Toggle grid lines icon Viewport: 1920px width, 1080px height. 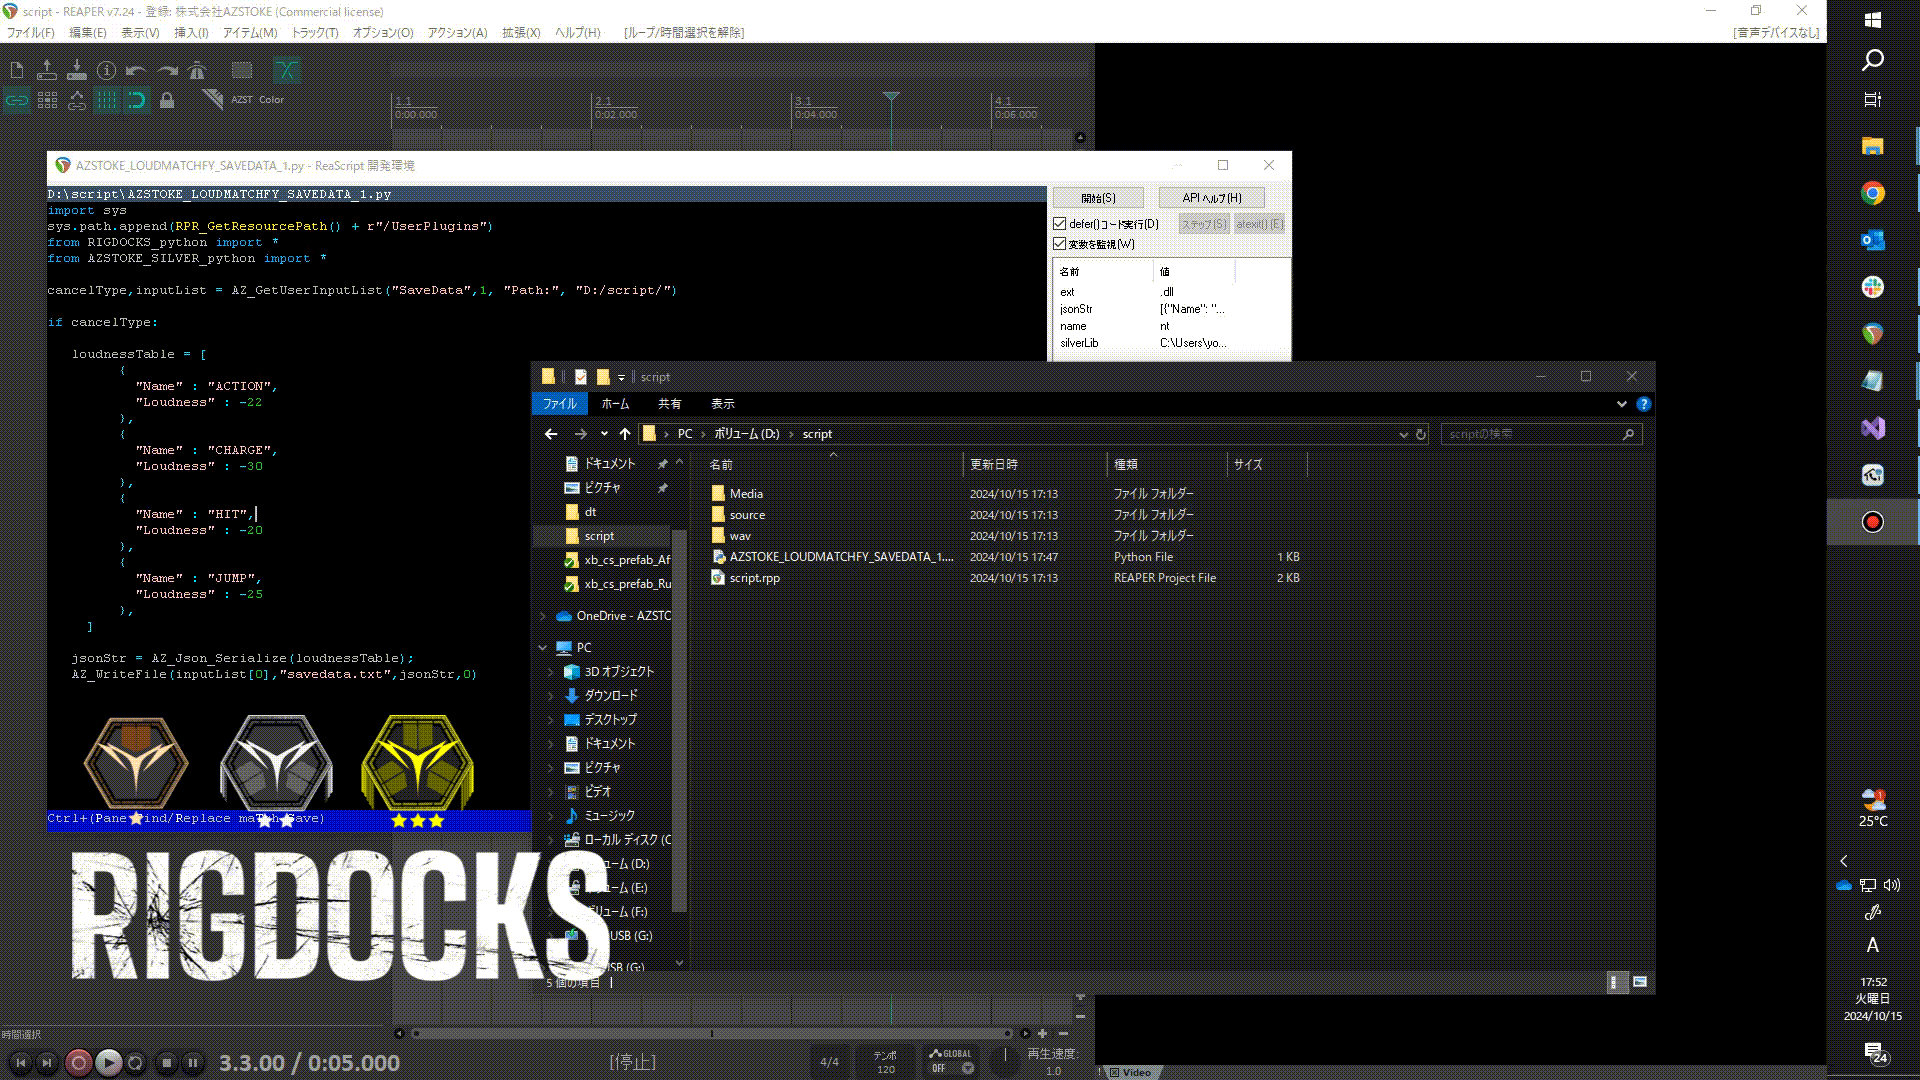coord(107,100)
